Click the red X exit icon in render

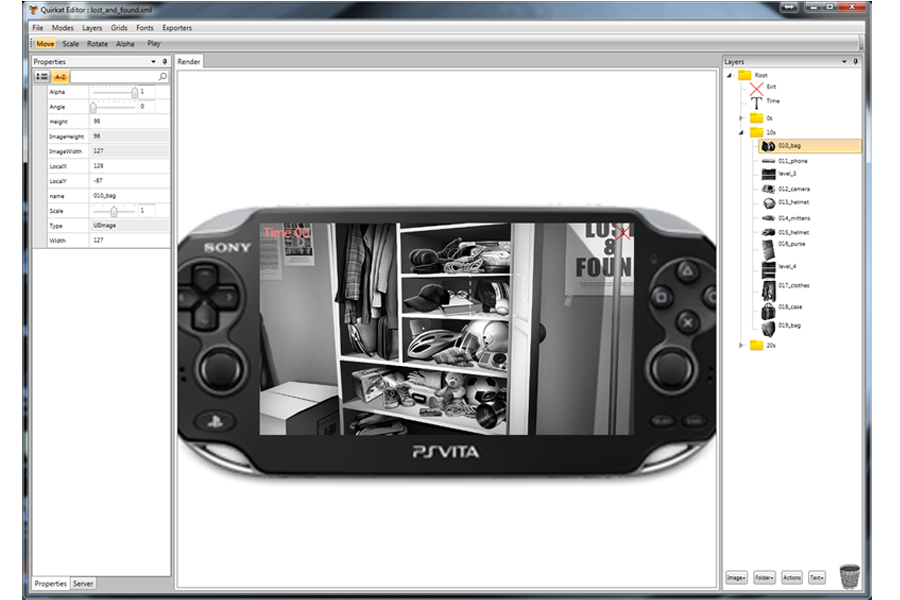click(x=623, y=232)
